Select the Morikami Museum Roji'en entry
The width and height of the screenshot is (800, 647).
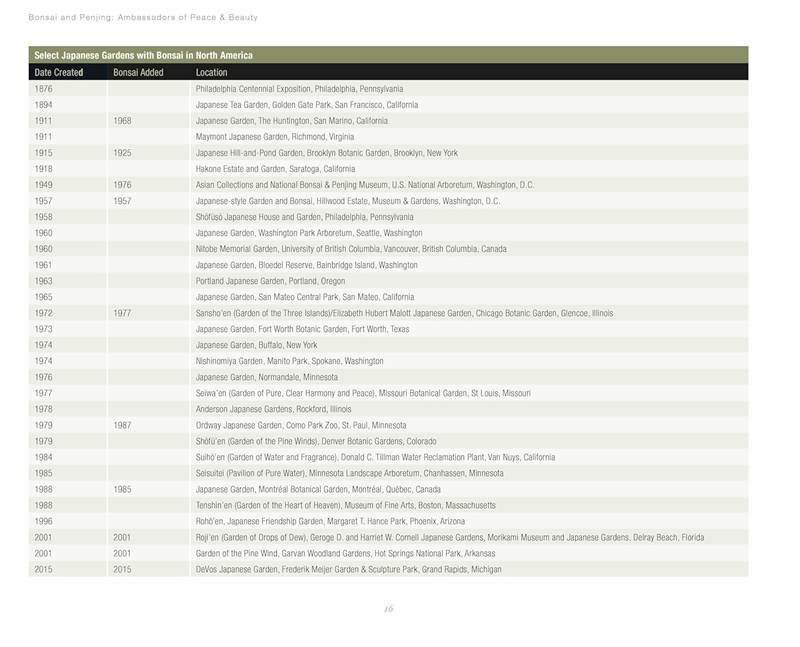[x=449, y=537]
